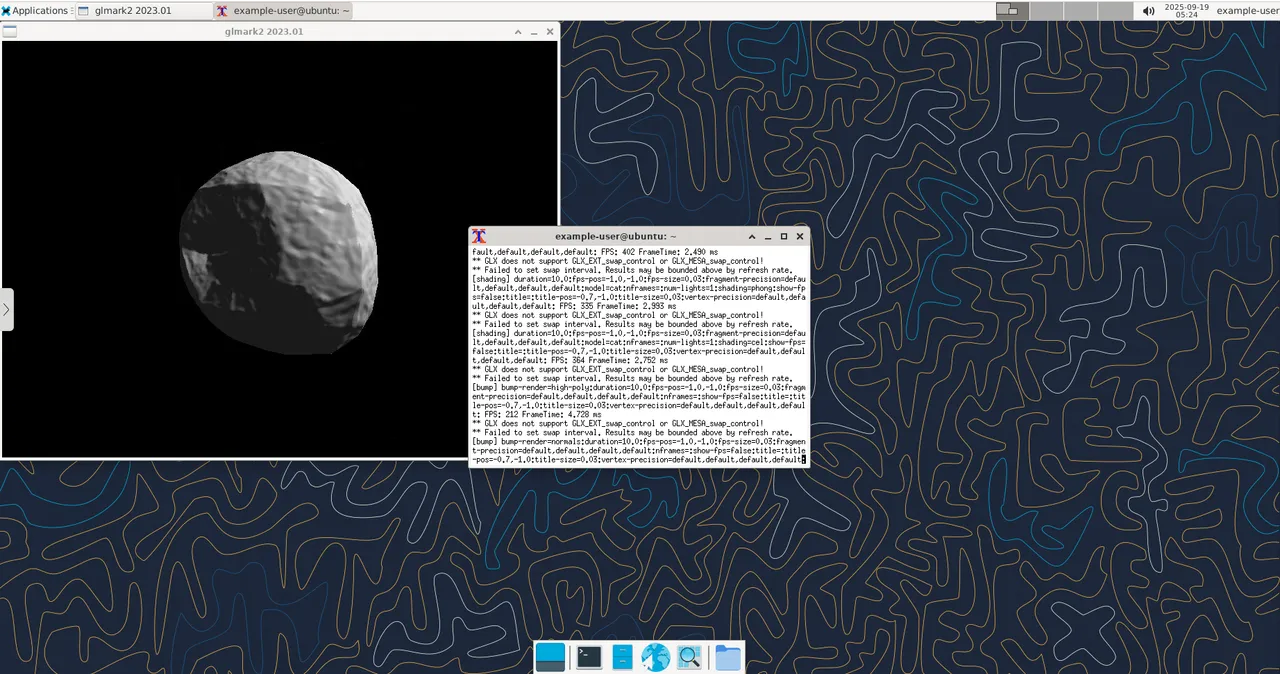The width and height of the screenshot is (1280, 674).
Task: Click the terminal cursor block at the last line
Action: coord(803,459)
